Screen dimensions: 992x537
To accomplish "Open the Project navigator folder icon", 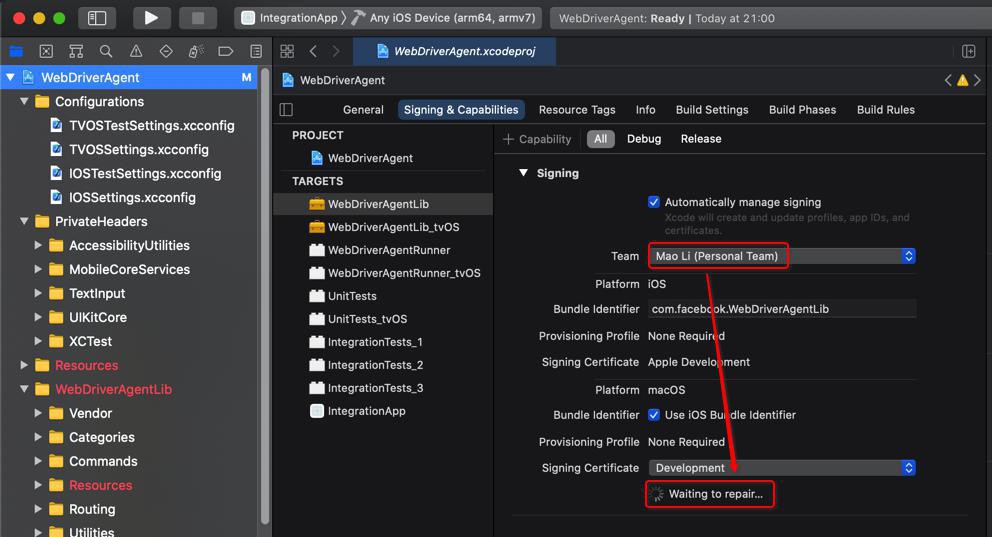I will (x=16, y=51).
